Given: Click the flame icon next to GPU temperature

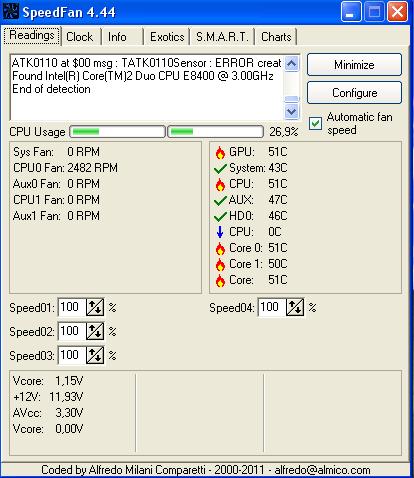Looking at the screenshot, I should 220,152.
